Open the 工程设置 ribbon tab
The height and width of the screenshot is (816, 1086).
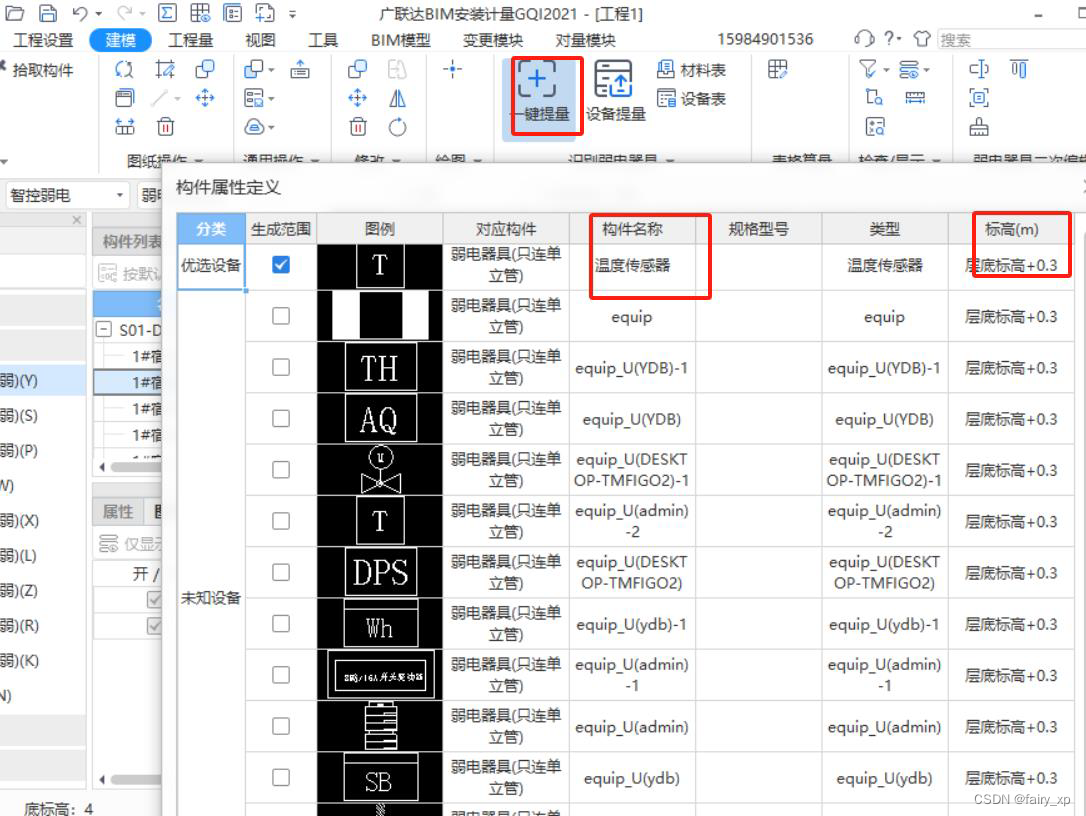pos(43,40)
